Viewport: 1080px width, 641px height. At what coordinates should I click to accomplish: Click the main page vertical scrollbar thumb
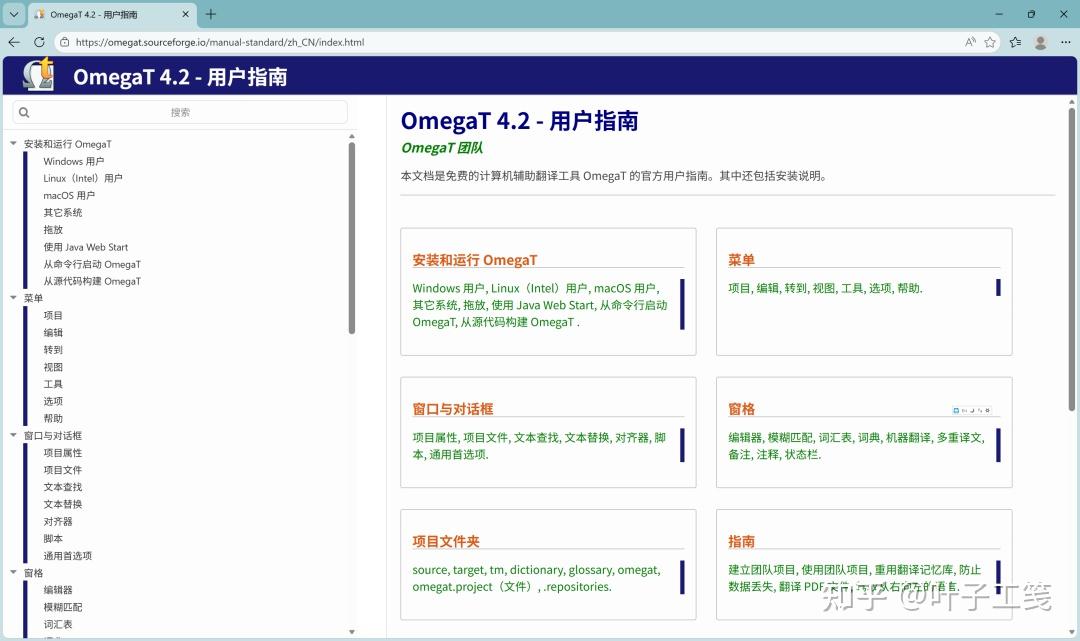coord(1072,260)
